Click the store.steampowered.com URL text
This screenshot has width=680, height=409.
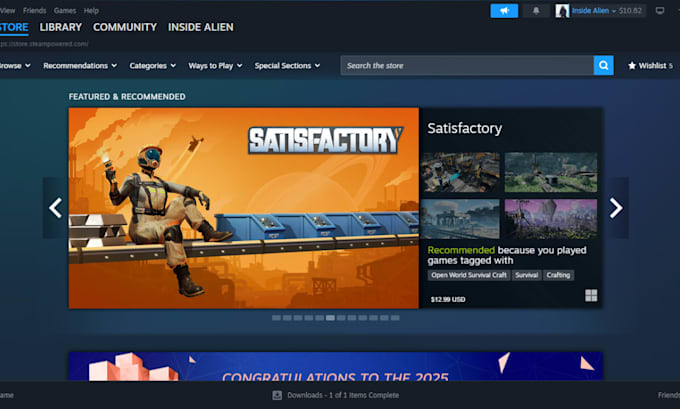pos(44,44)
